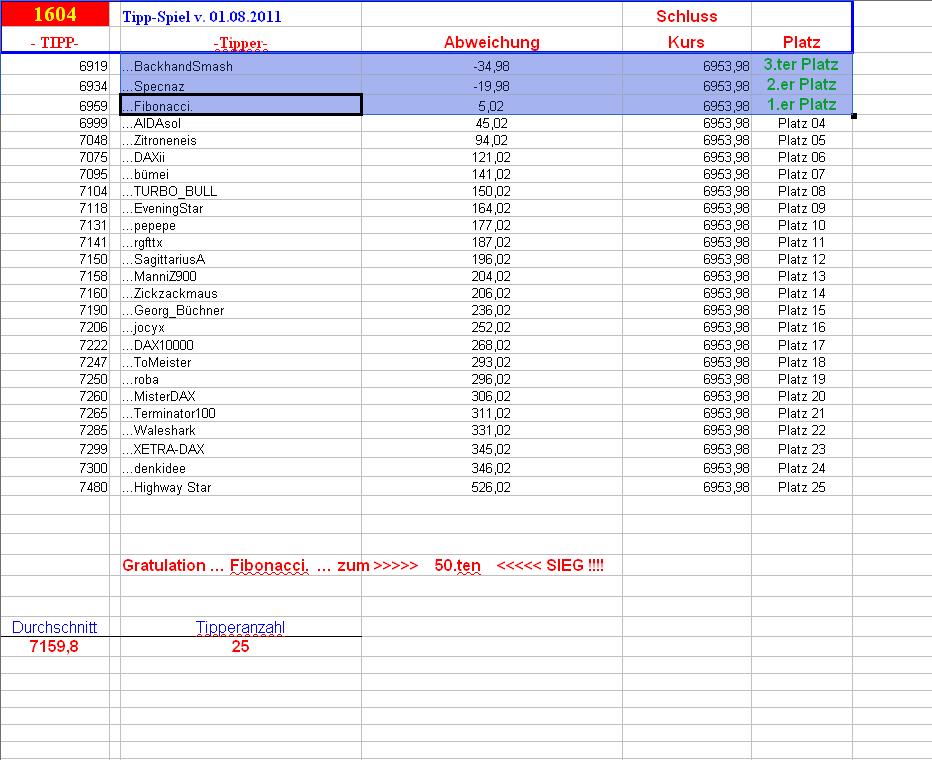Click the deviation value 526,02

pyautogui.click(x=492, y=487)
